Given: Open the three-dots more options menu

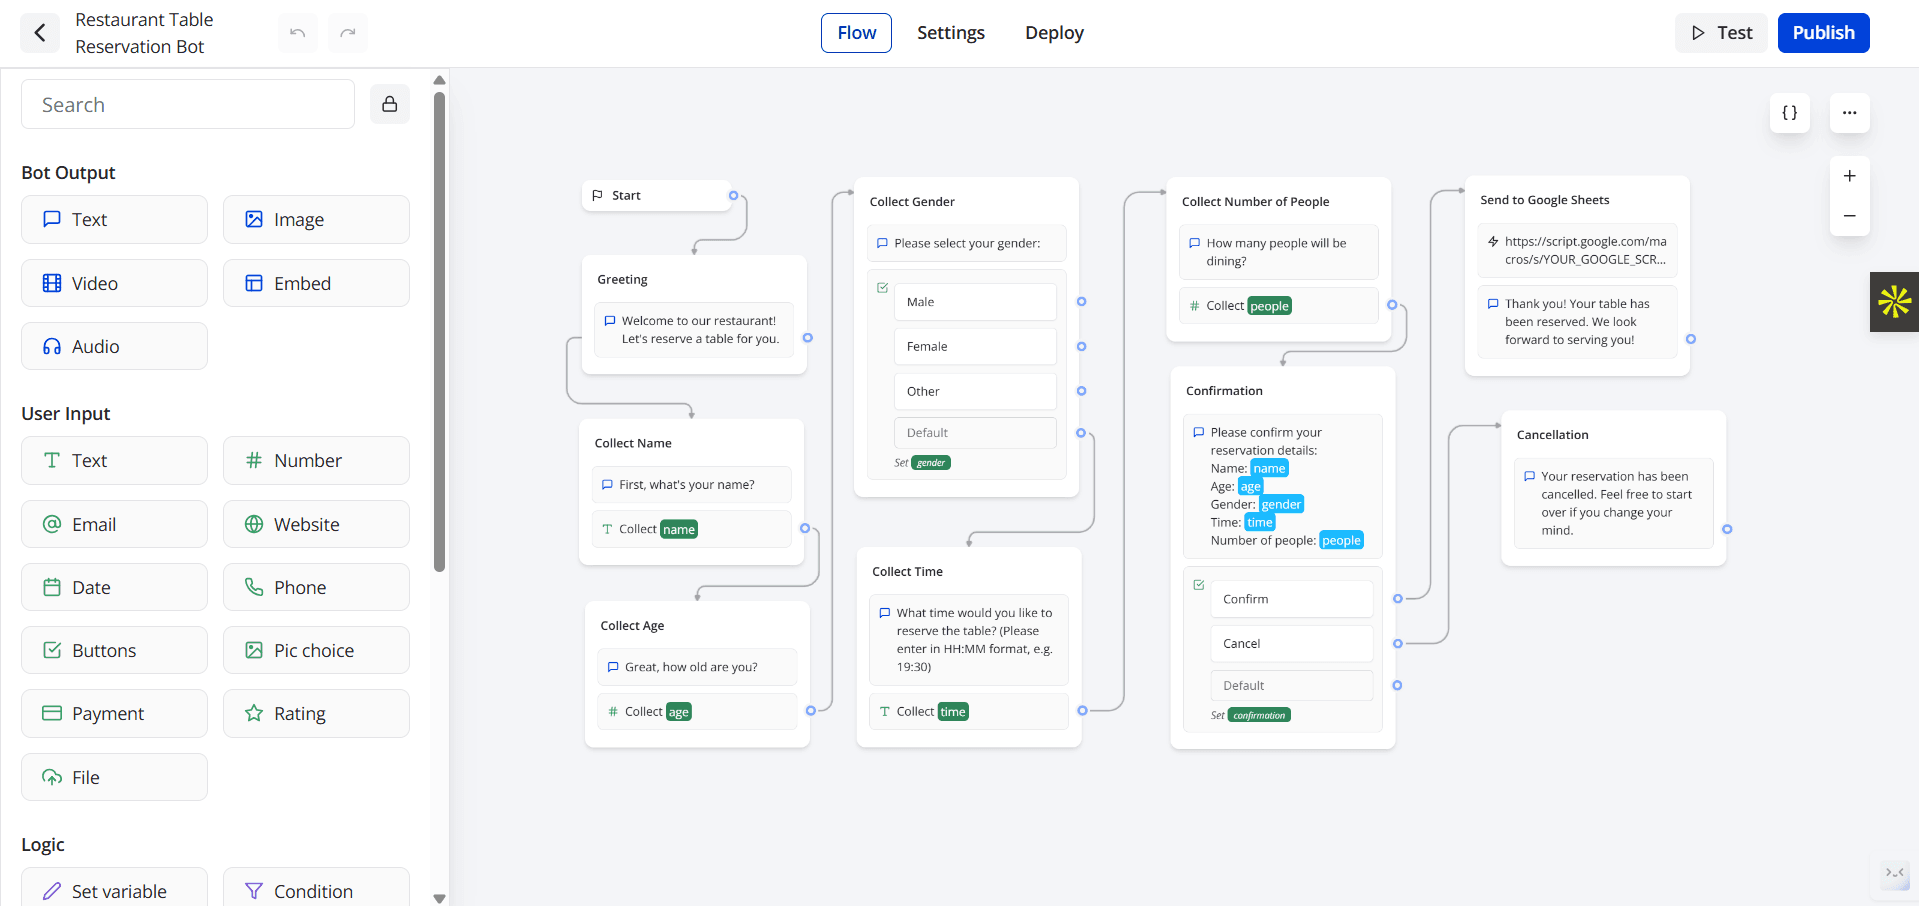Looking at the screenshot, I should [x=1849, y=113].
